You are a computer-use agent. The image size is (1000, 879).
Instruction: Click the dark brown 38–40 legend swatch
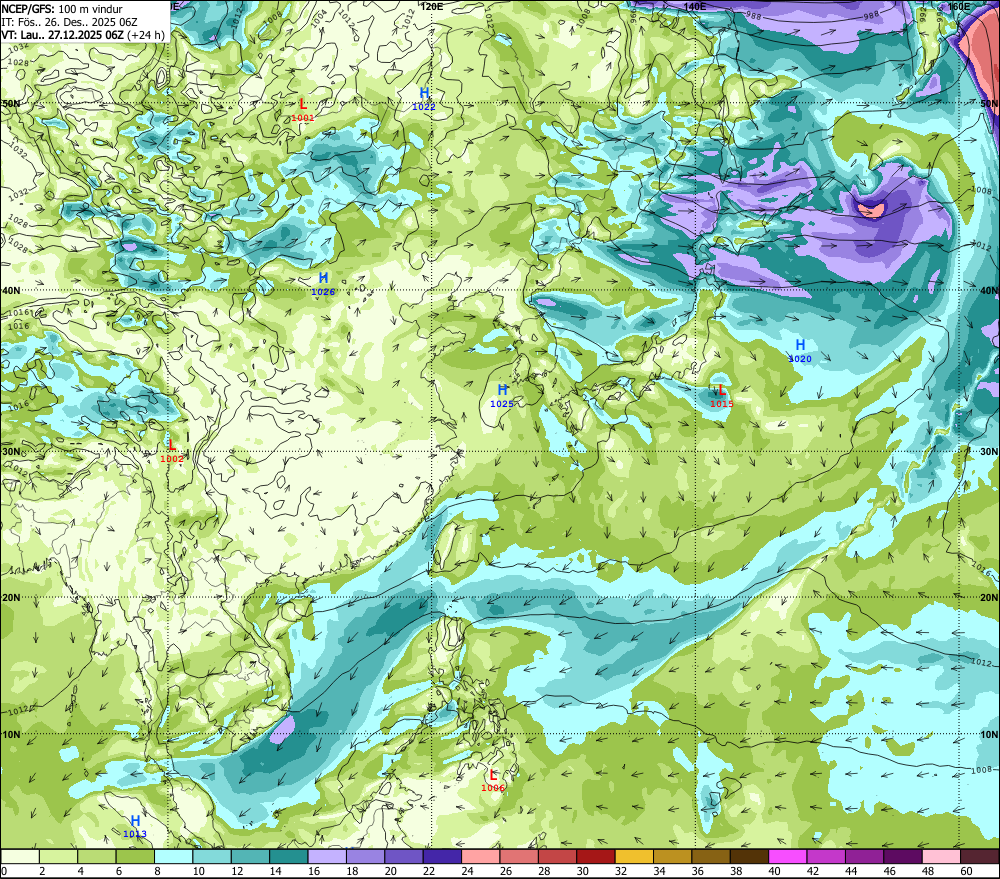[x=749, y=856]
